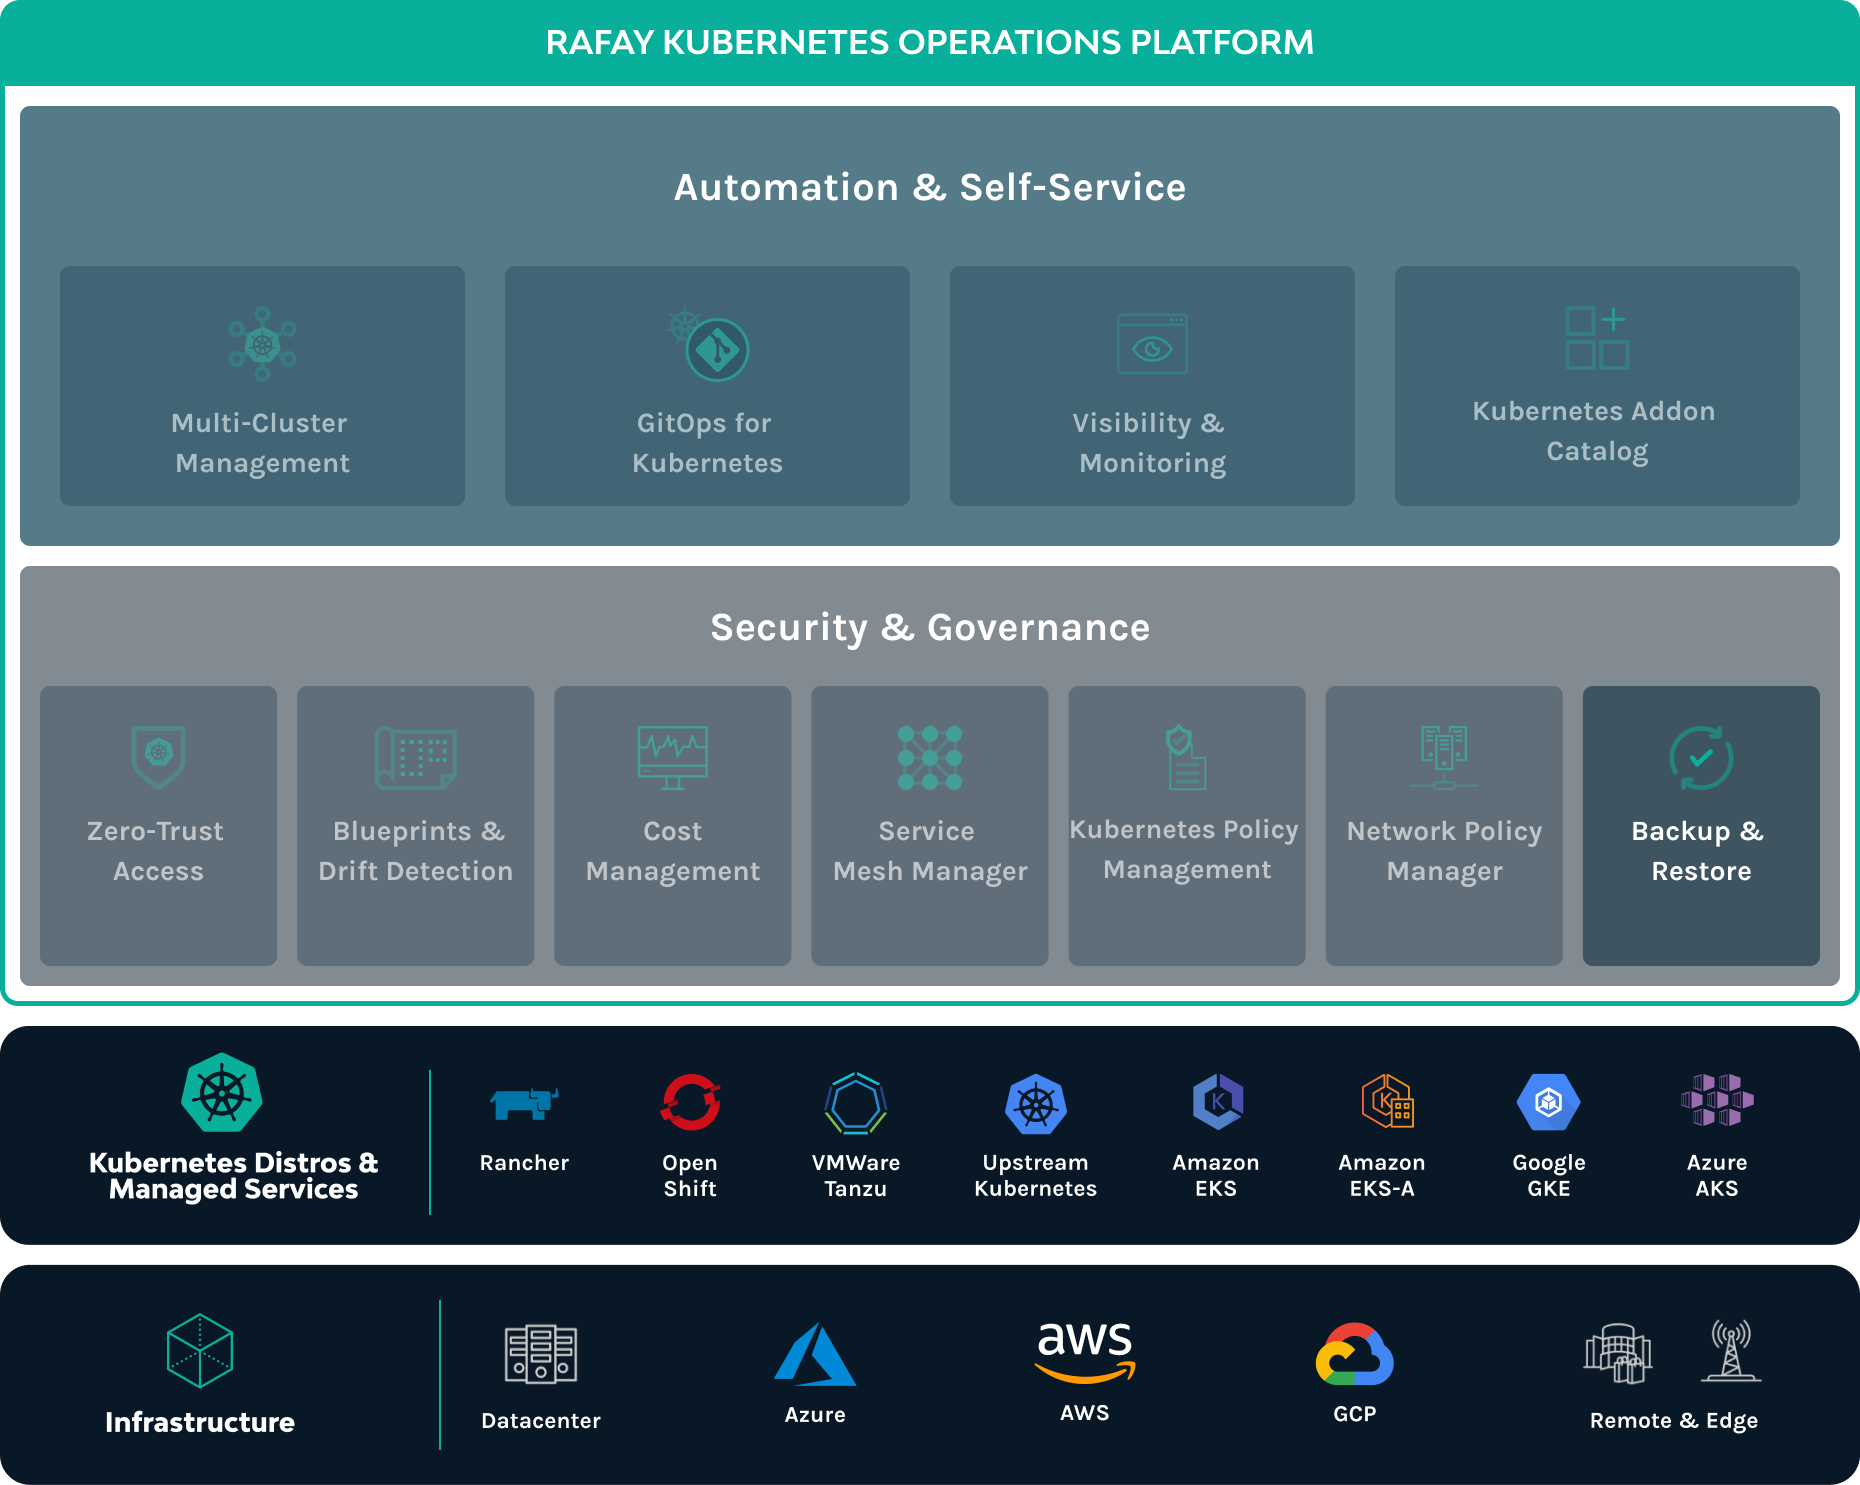
Task: Click the Datacenter label
Action: pos(541,1420)
